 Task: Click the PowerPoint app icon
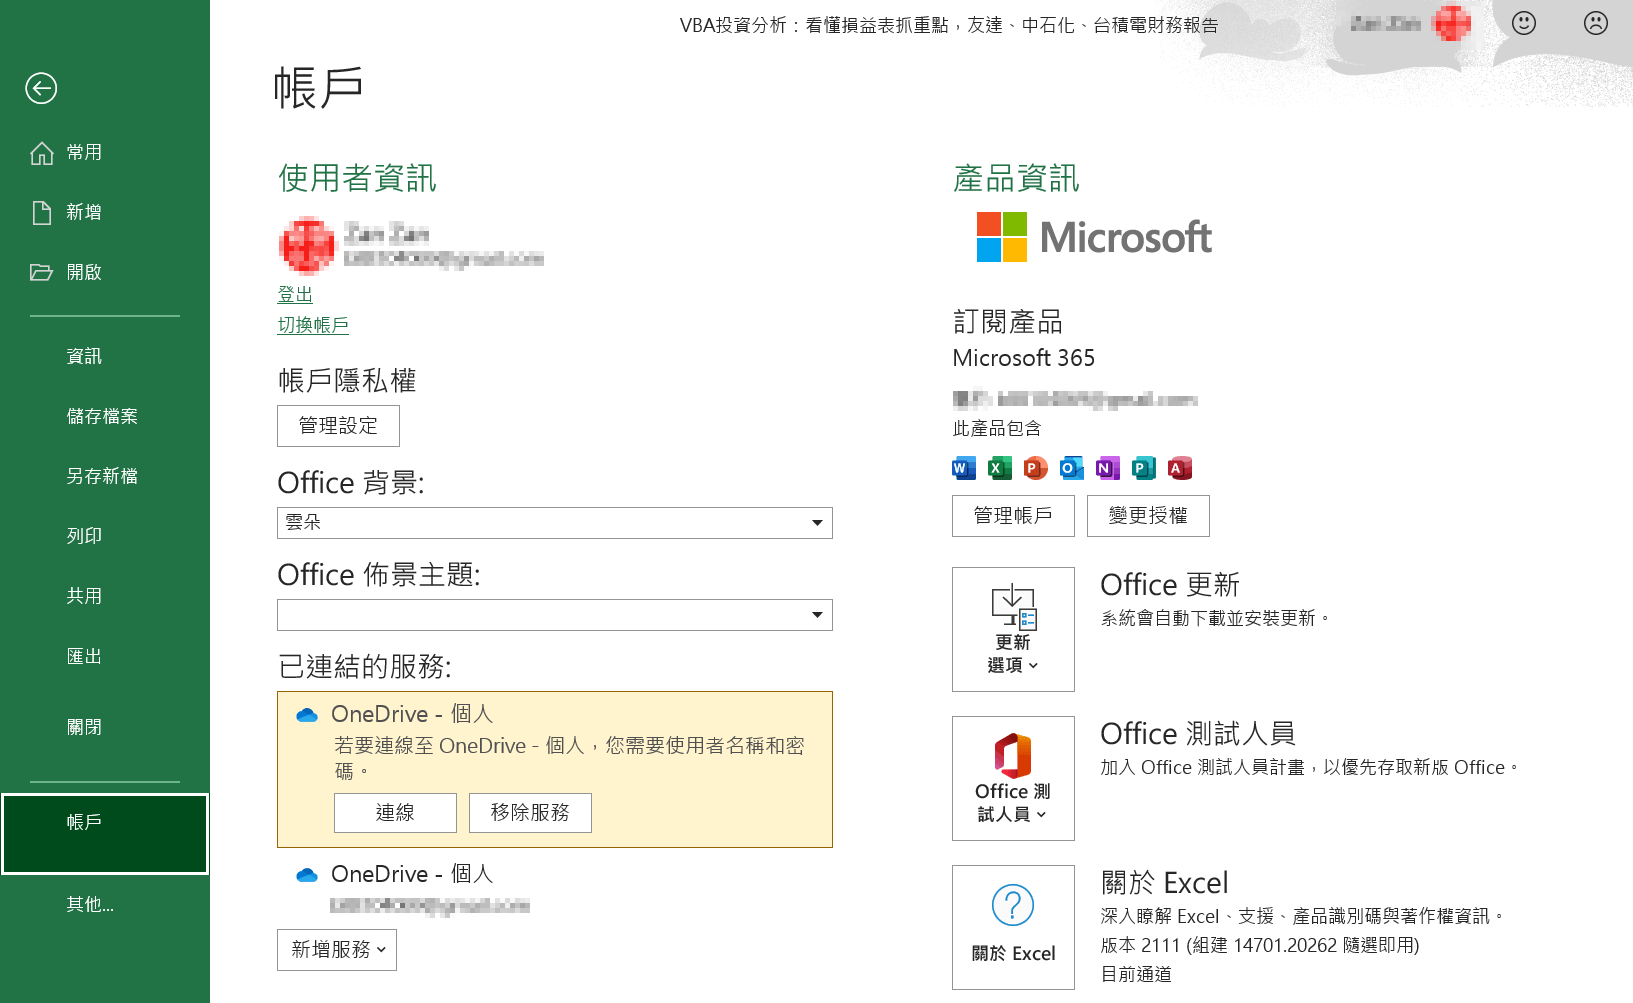(1036, 468)
